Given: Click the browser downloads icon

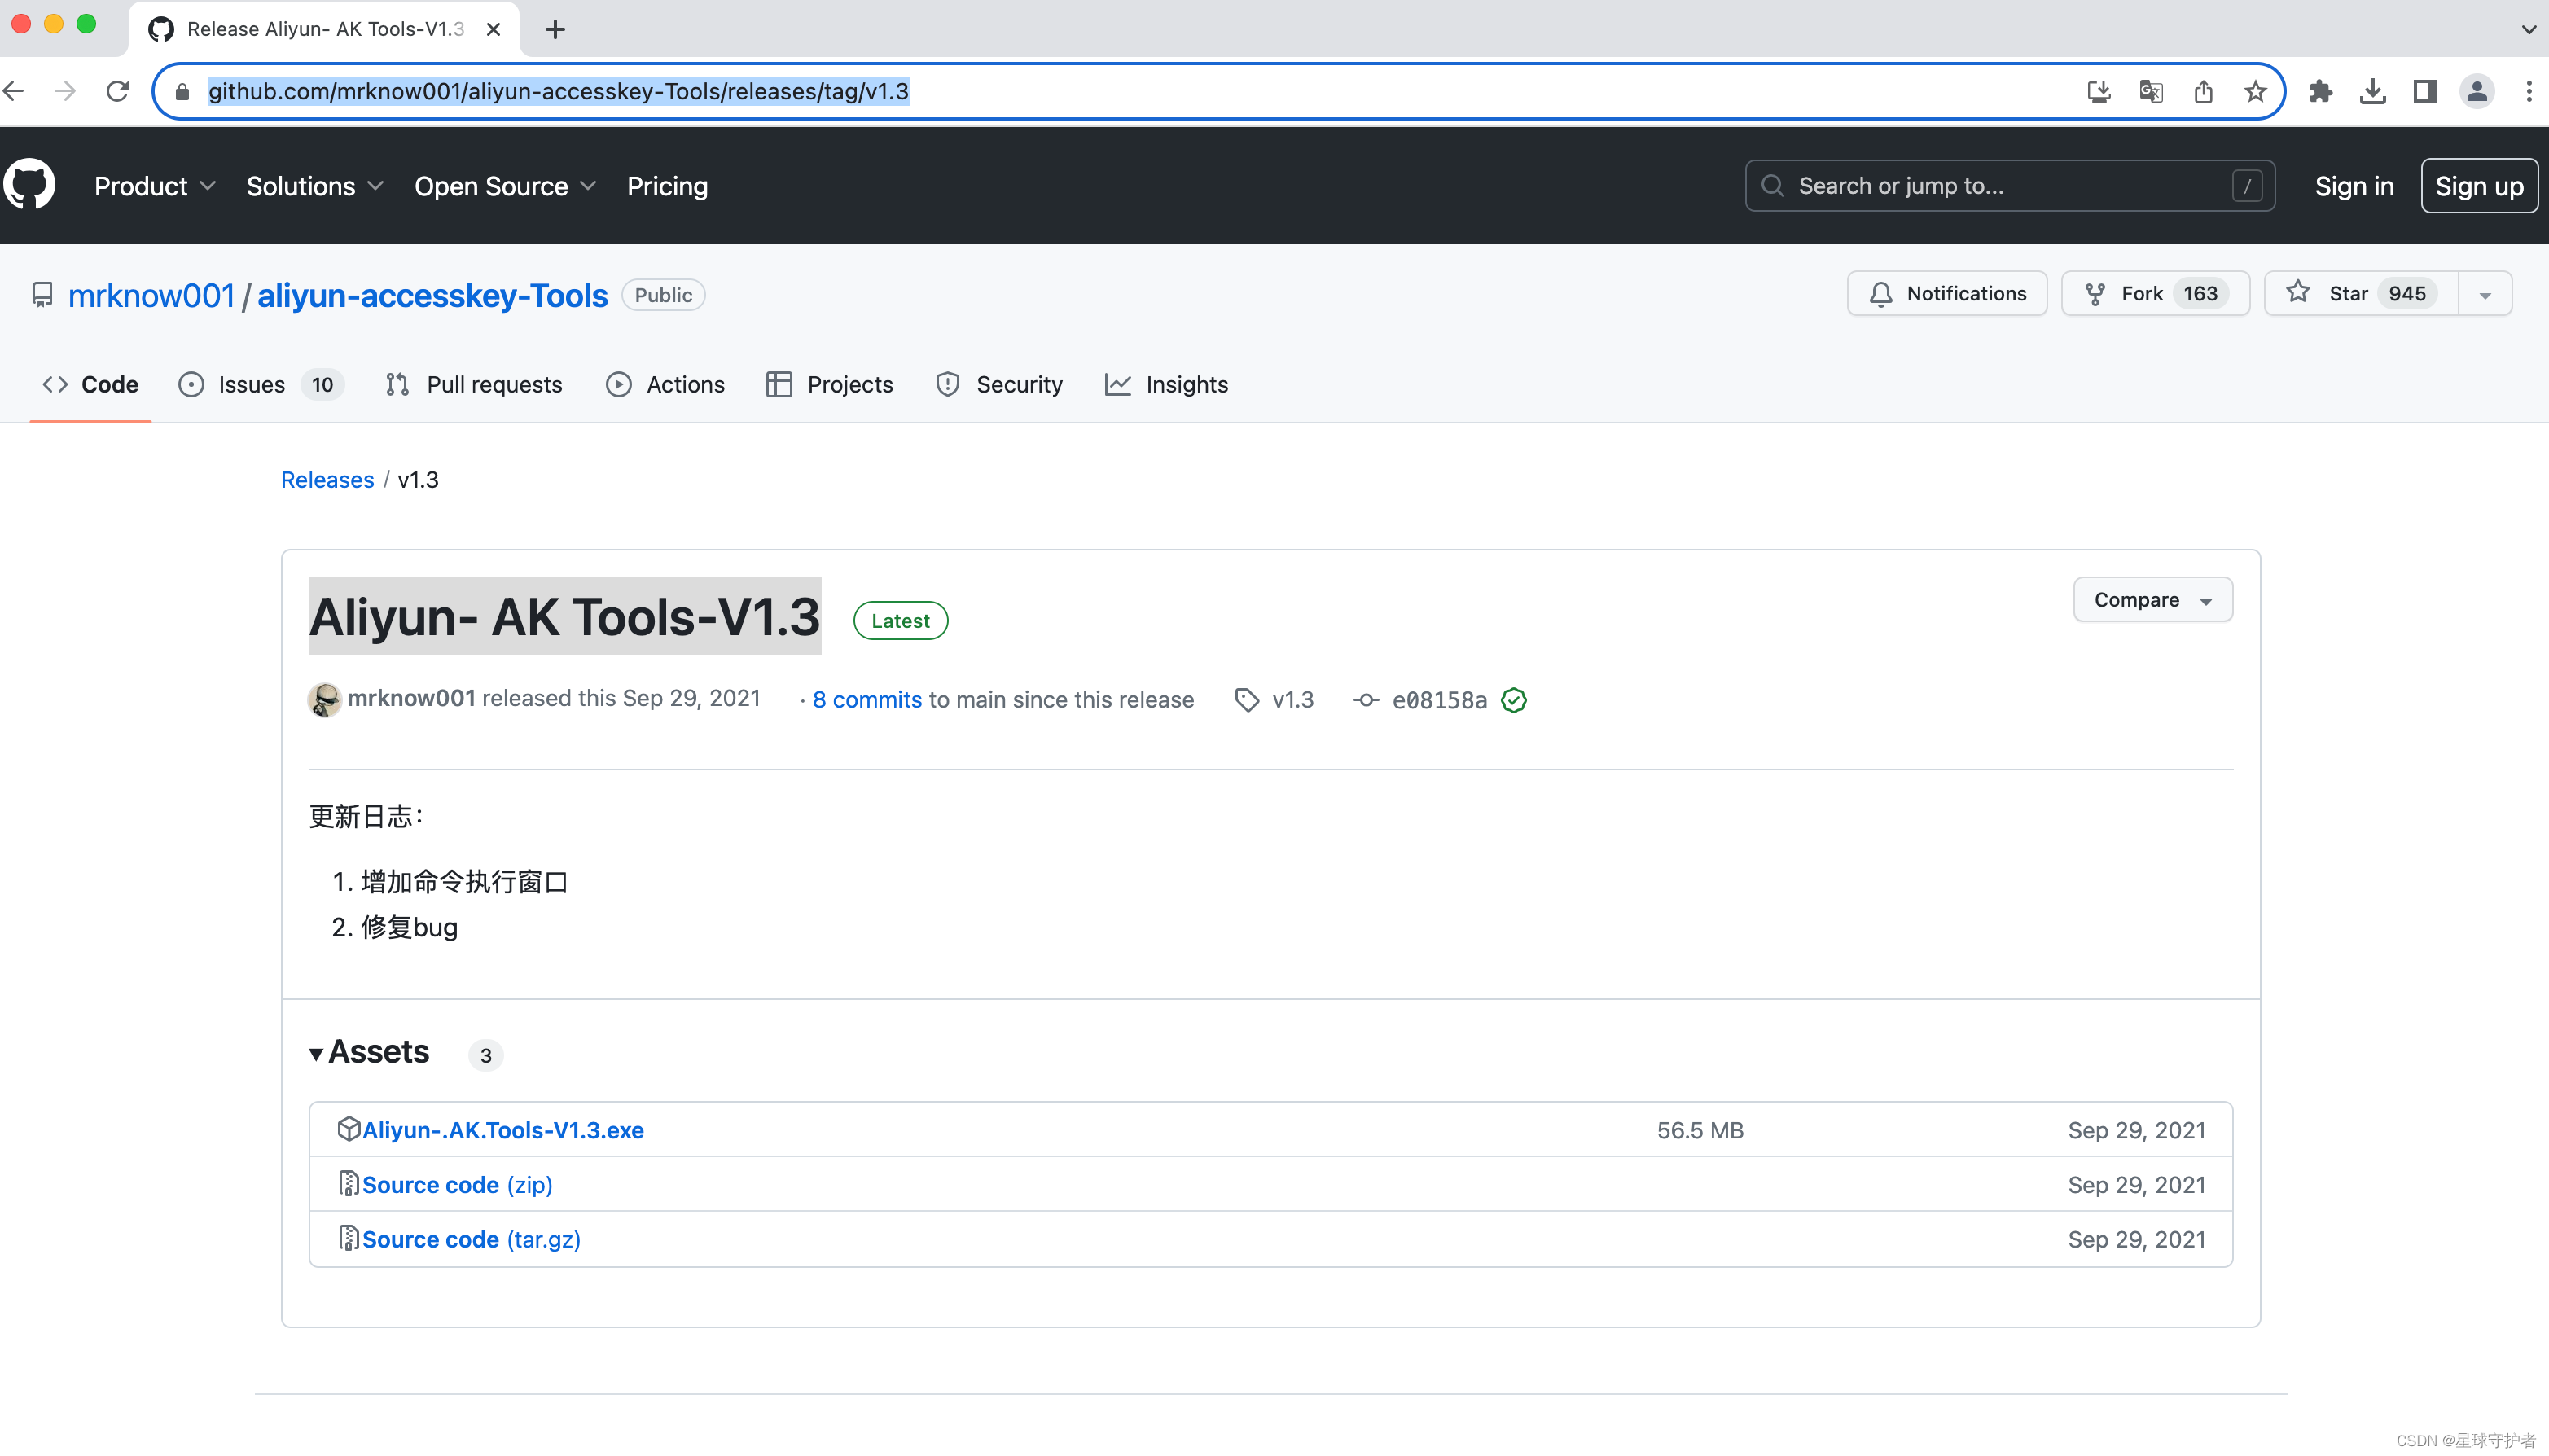Looking at the screenshot, I should [x=2372, y=91].
